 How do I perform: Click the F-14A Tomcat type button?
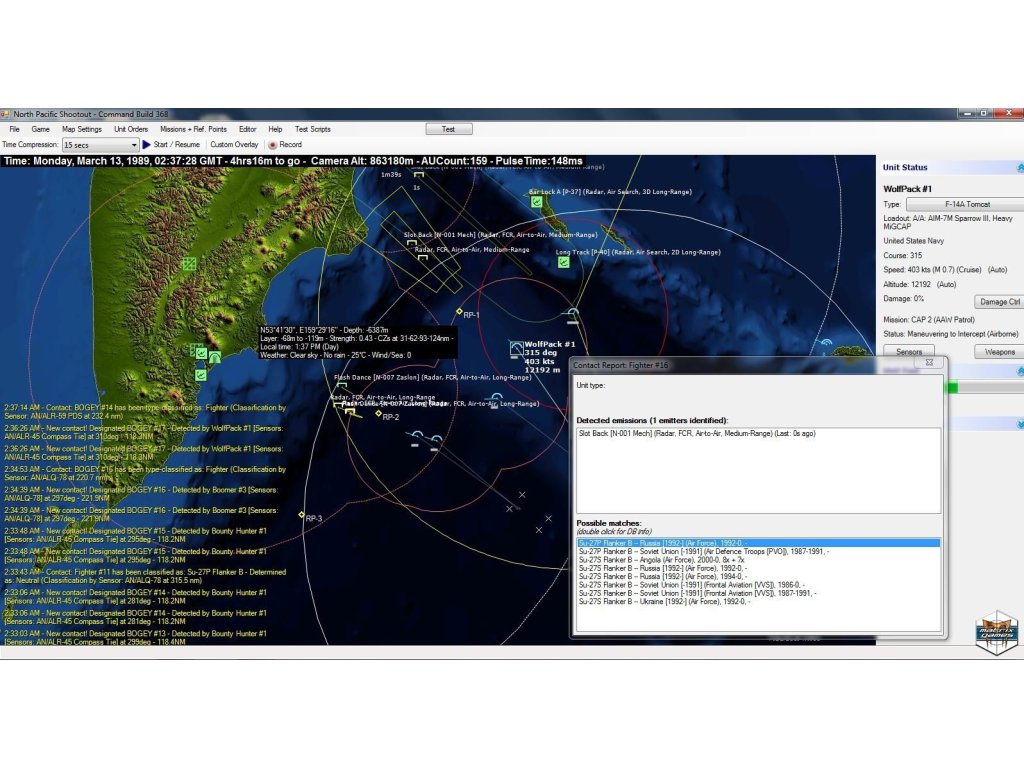tap(967, 204)
